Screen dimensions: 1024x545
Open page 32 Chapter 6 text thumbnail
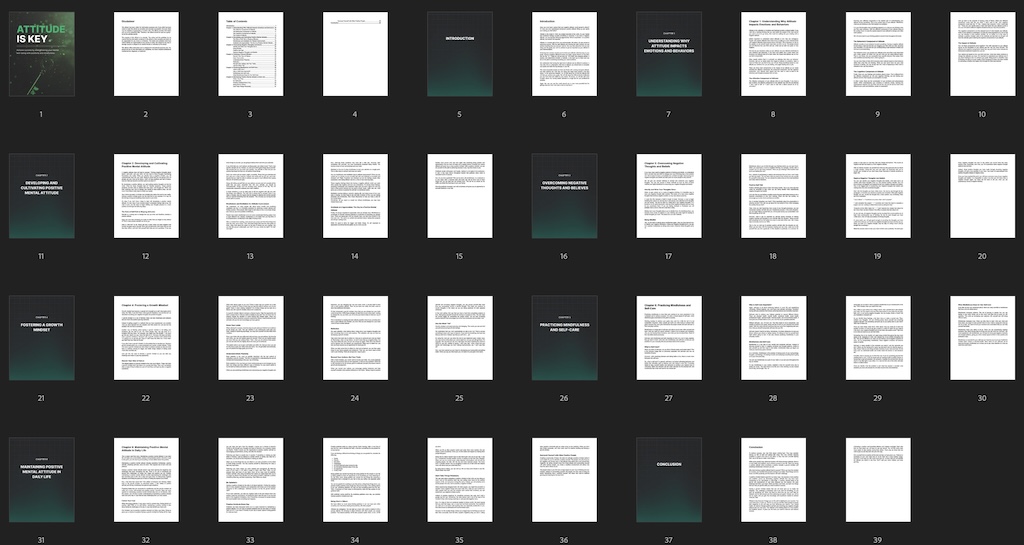[146, 480]
